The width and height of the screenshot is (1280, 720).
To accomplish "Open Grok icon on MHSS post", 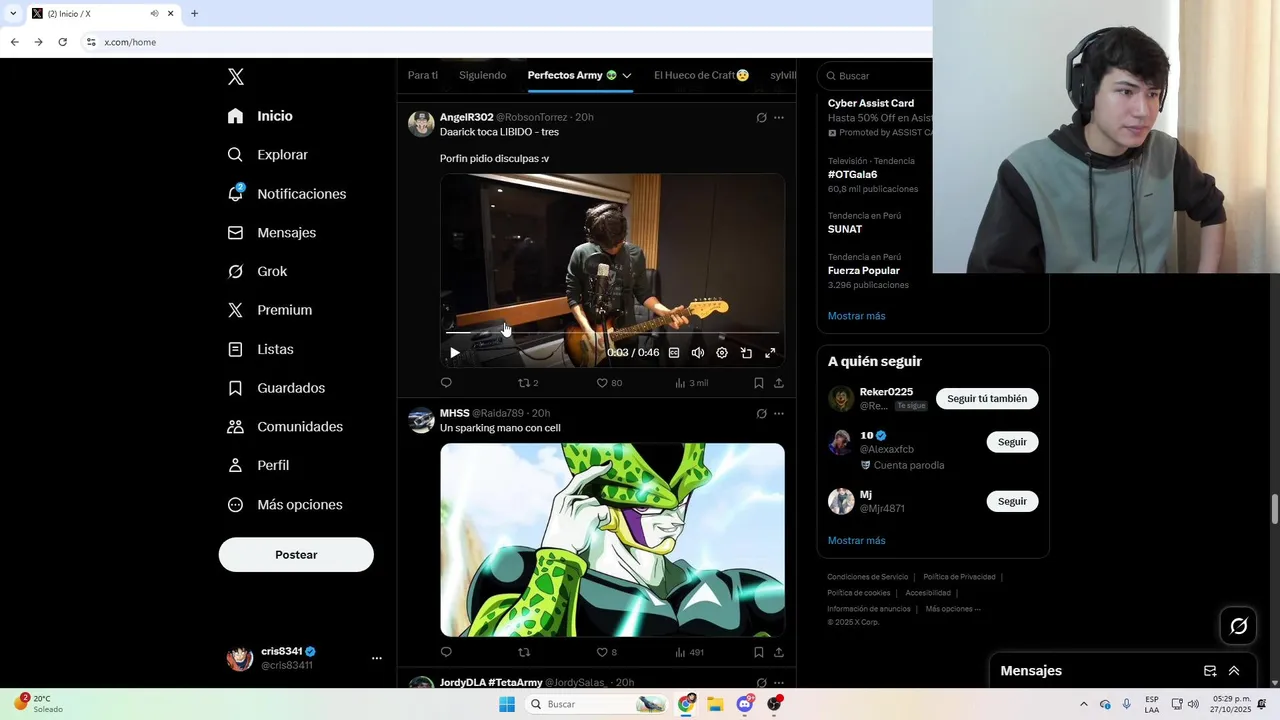I will [x=761, y=413].
